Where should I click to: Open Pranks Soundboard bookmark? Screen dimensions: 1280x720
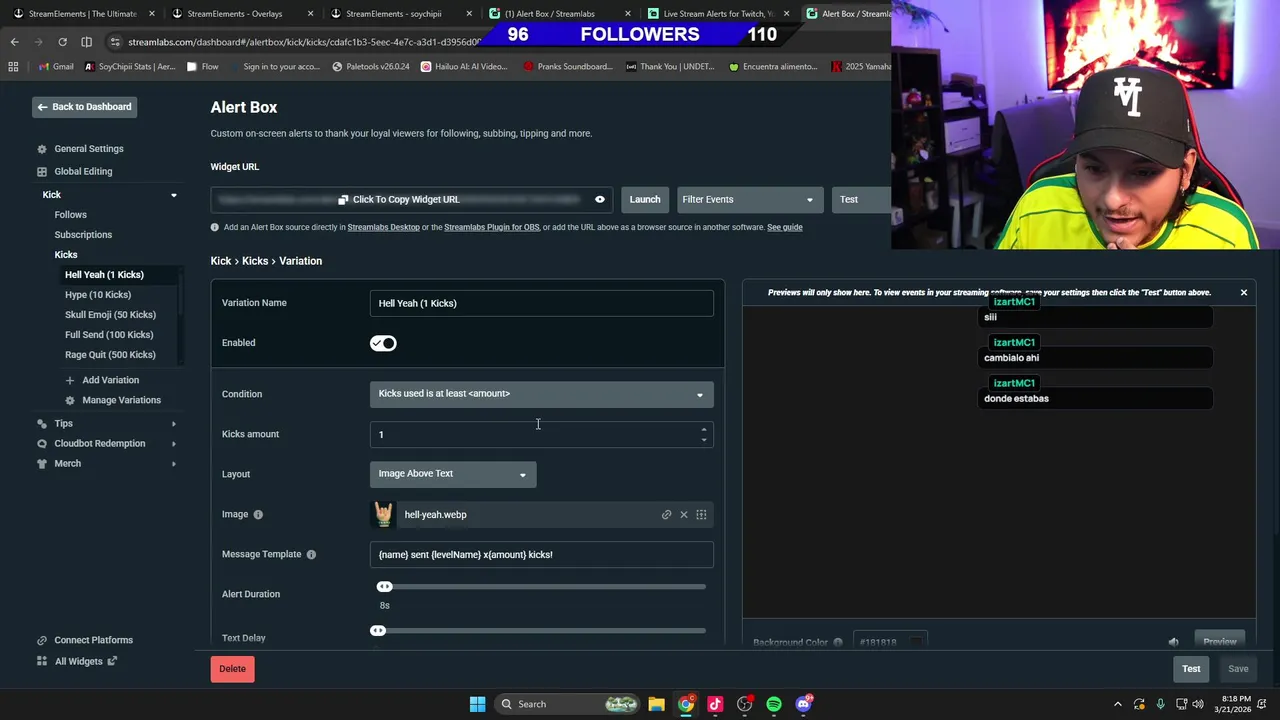(567, 67)
